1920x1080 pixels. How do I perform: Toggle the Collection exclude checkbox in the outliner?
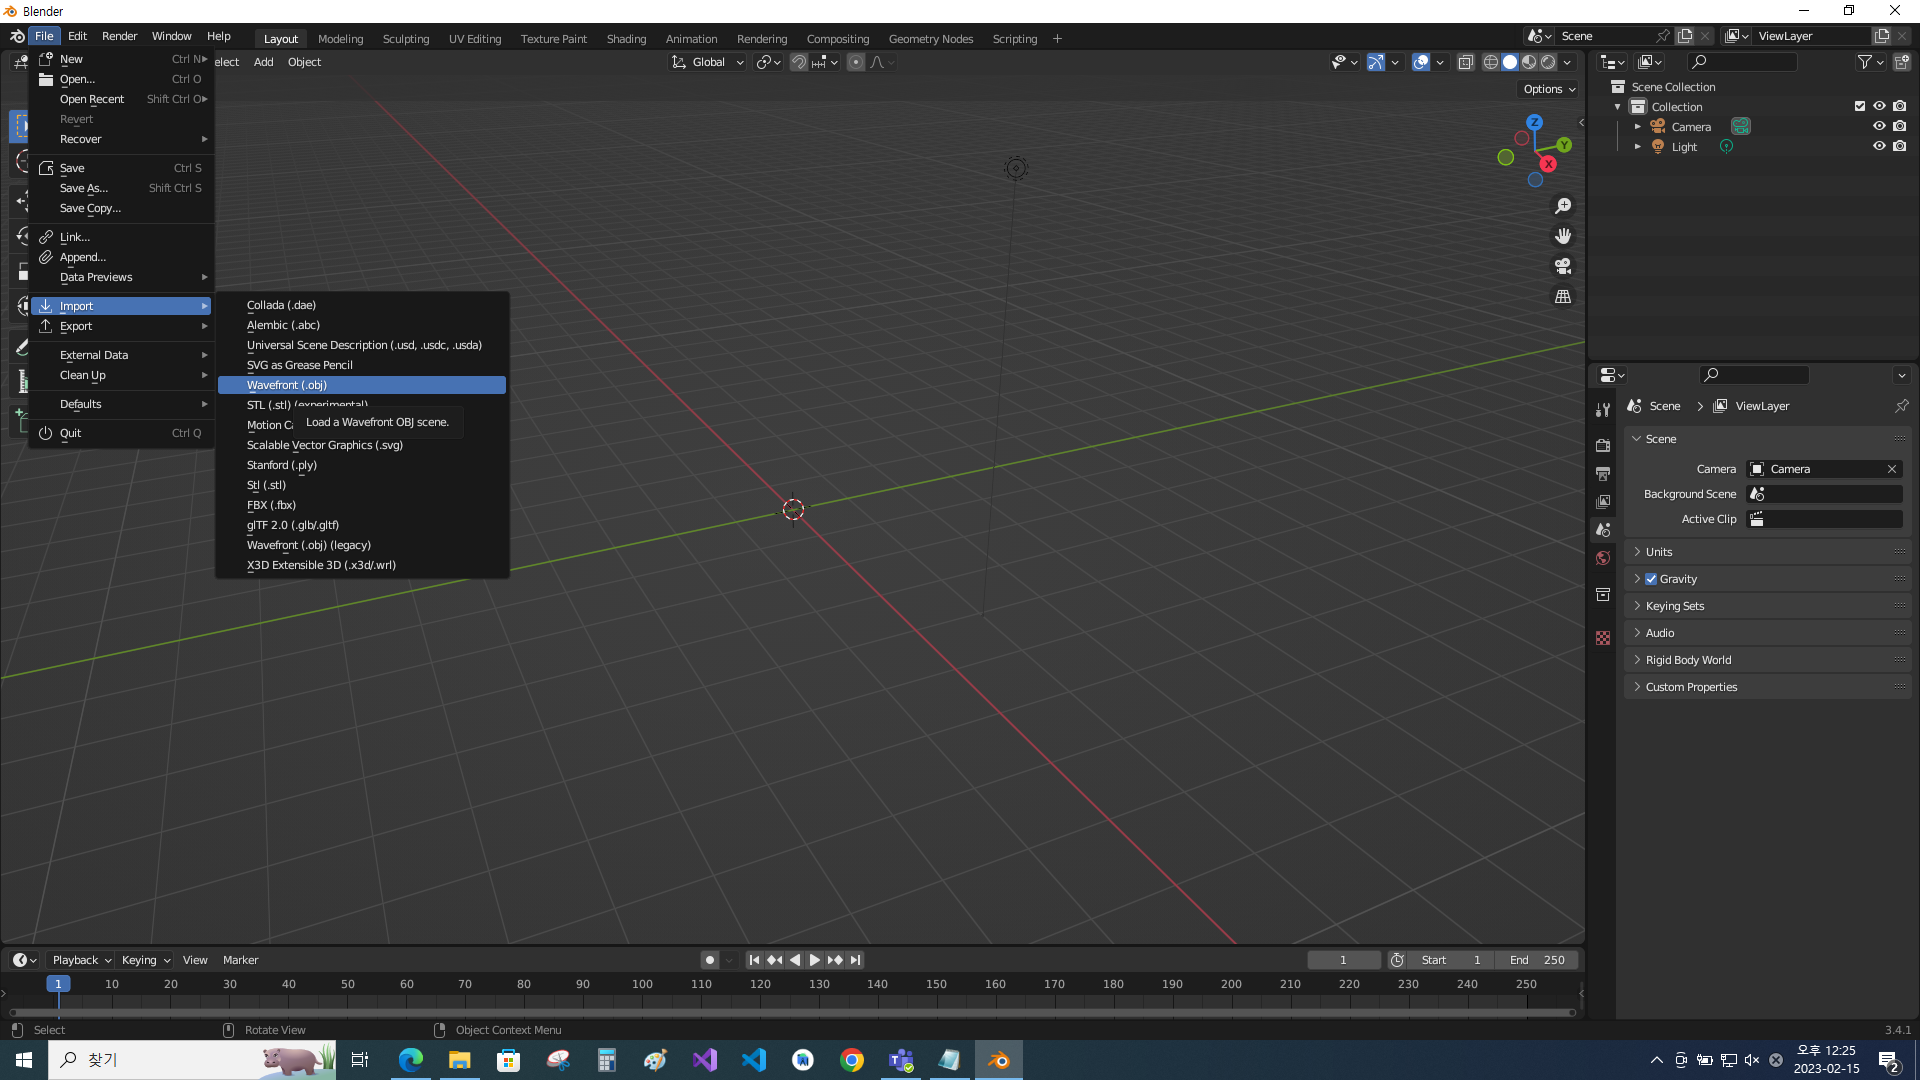(x=1860, y=106)
